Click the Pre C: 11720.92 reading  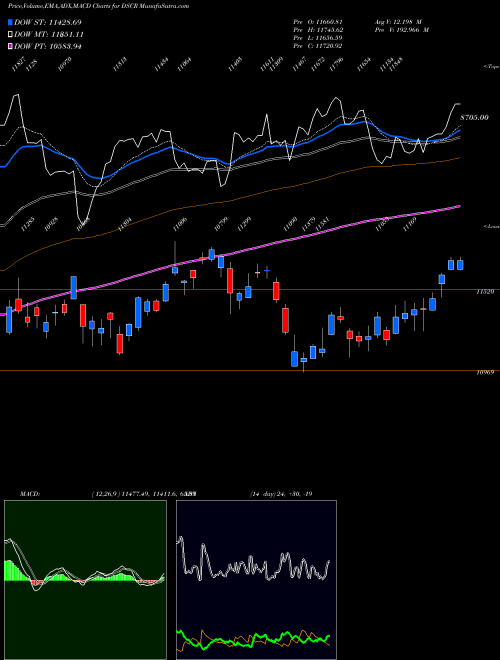318,46
